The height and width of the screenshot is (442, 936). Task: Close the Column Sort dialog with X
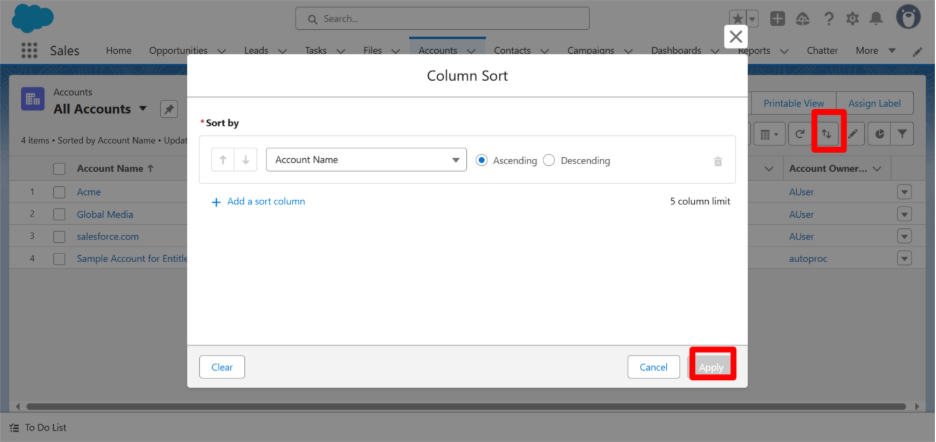(736, 36)
